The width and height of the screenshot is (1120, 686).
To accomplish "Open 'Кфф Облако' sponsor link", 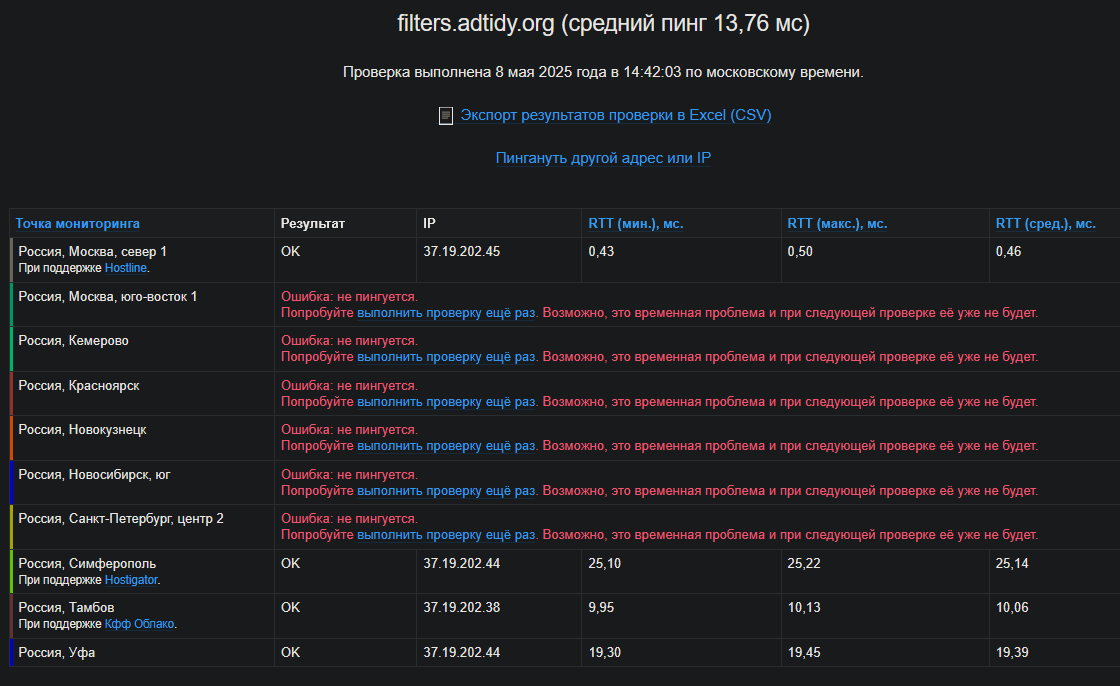I will 139,624.
